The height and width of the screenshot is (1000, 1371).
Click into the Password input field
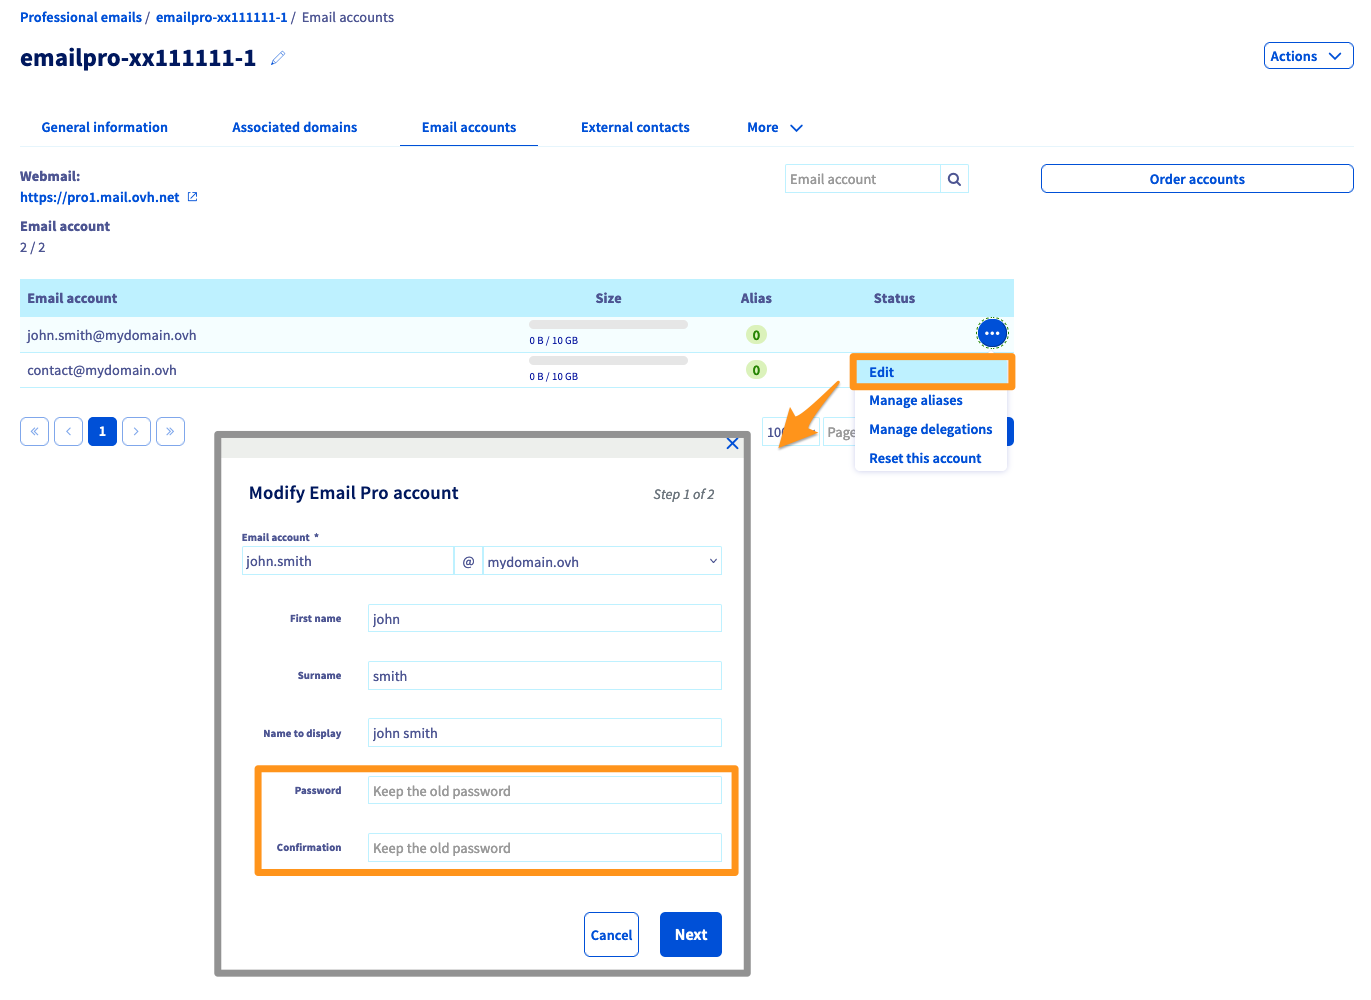click(544, 791)
